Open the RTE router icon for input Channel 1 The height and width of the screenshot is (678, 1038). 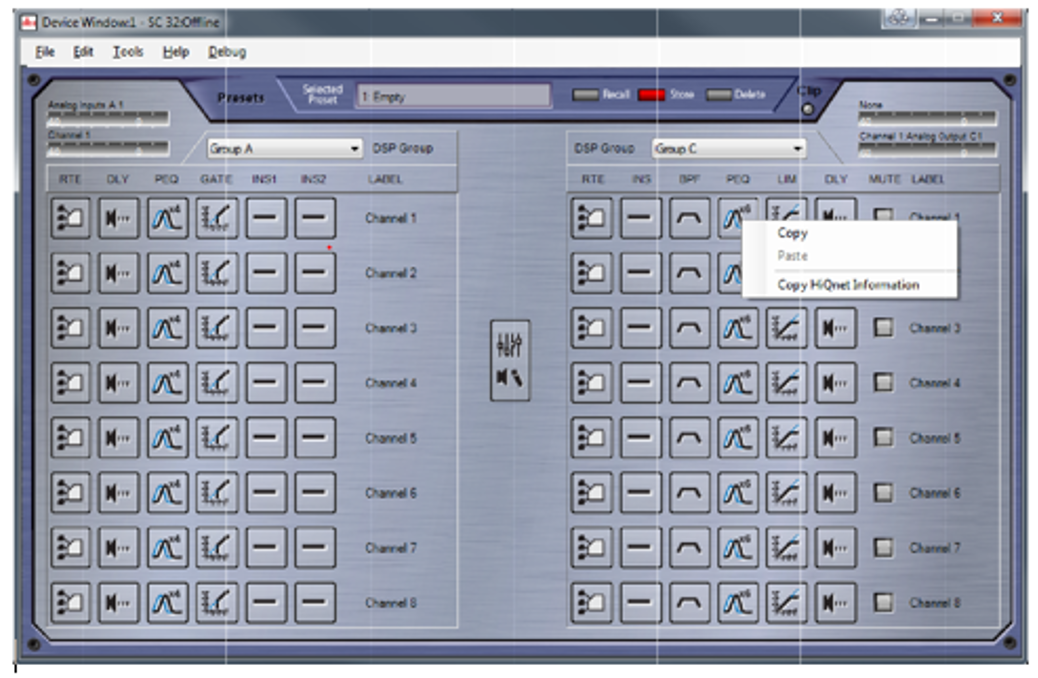pos(70,218)
